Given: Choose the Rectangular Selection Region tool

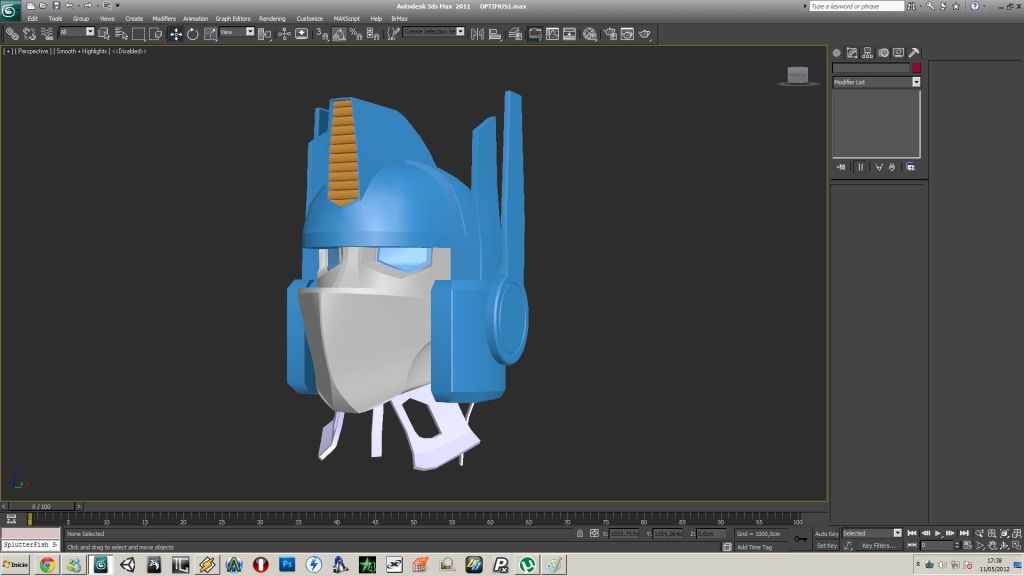Looking at the screenshot, I should (138, 34).
